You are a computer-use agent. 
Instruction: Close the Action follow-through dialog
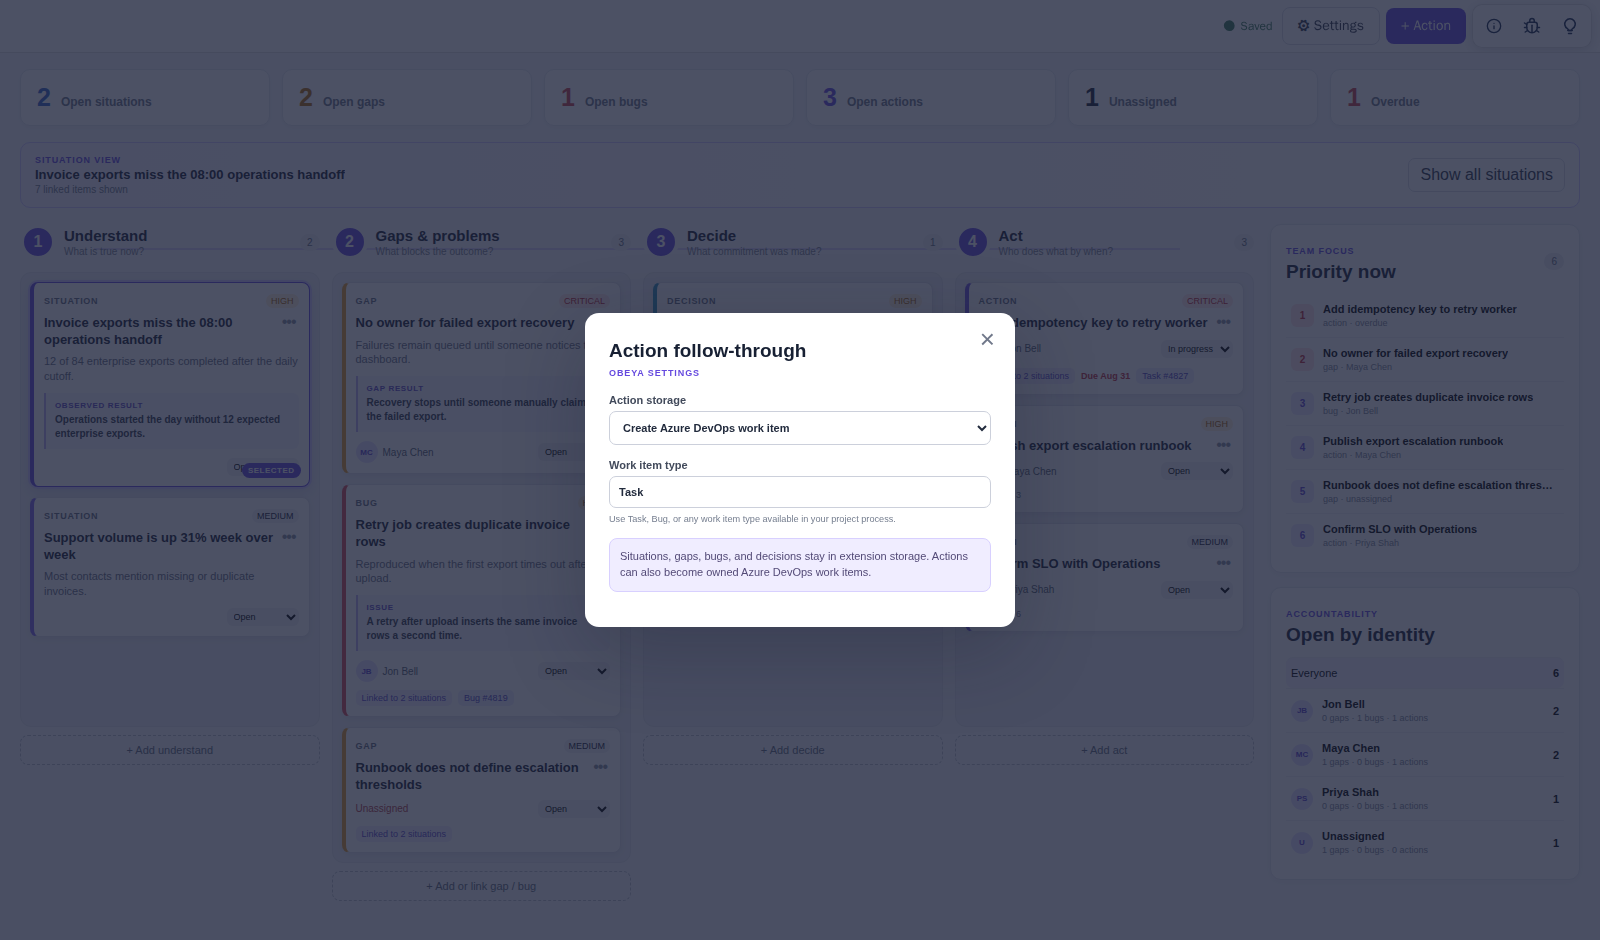987,340
